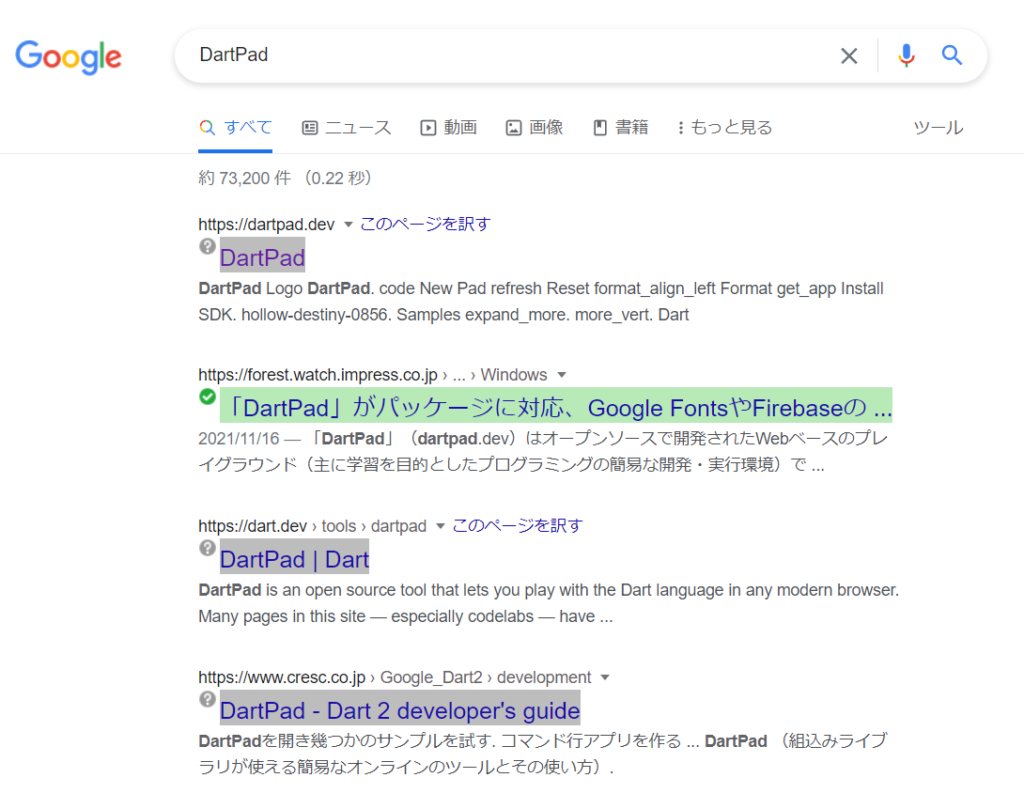This screenshot has height=809, width=1024.
Task: Clear the search box with X icon
Action: (849, 56)
